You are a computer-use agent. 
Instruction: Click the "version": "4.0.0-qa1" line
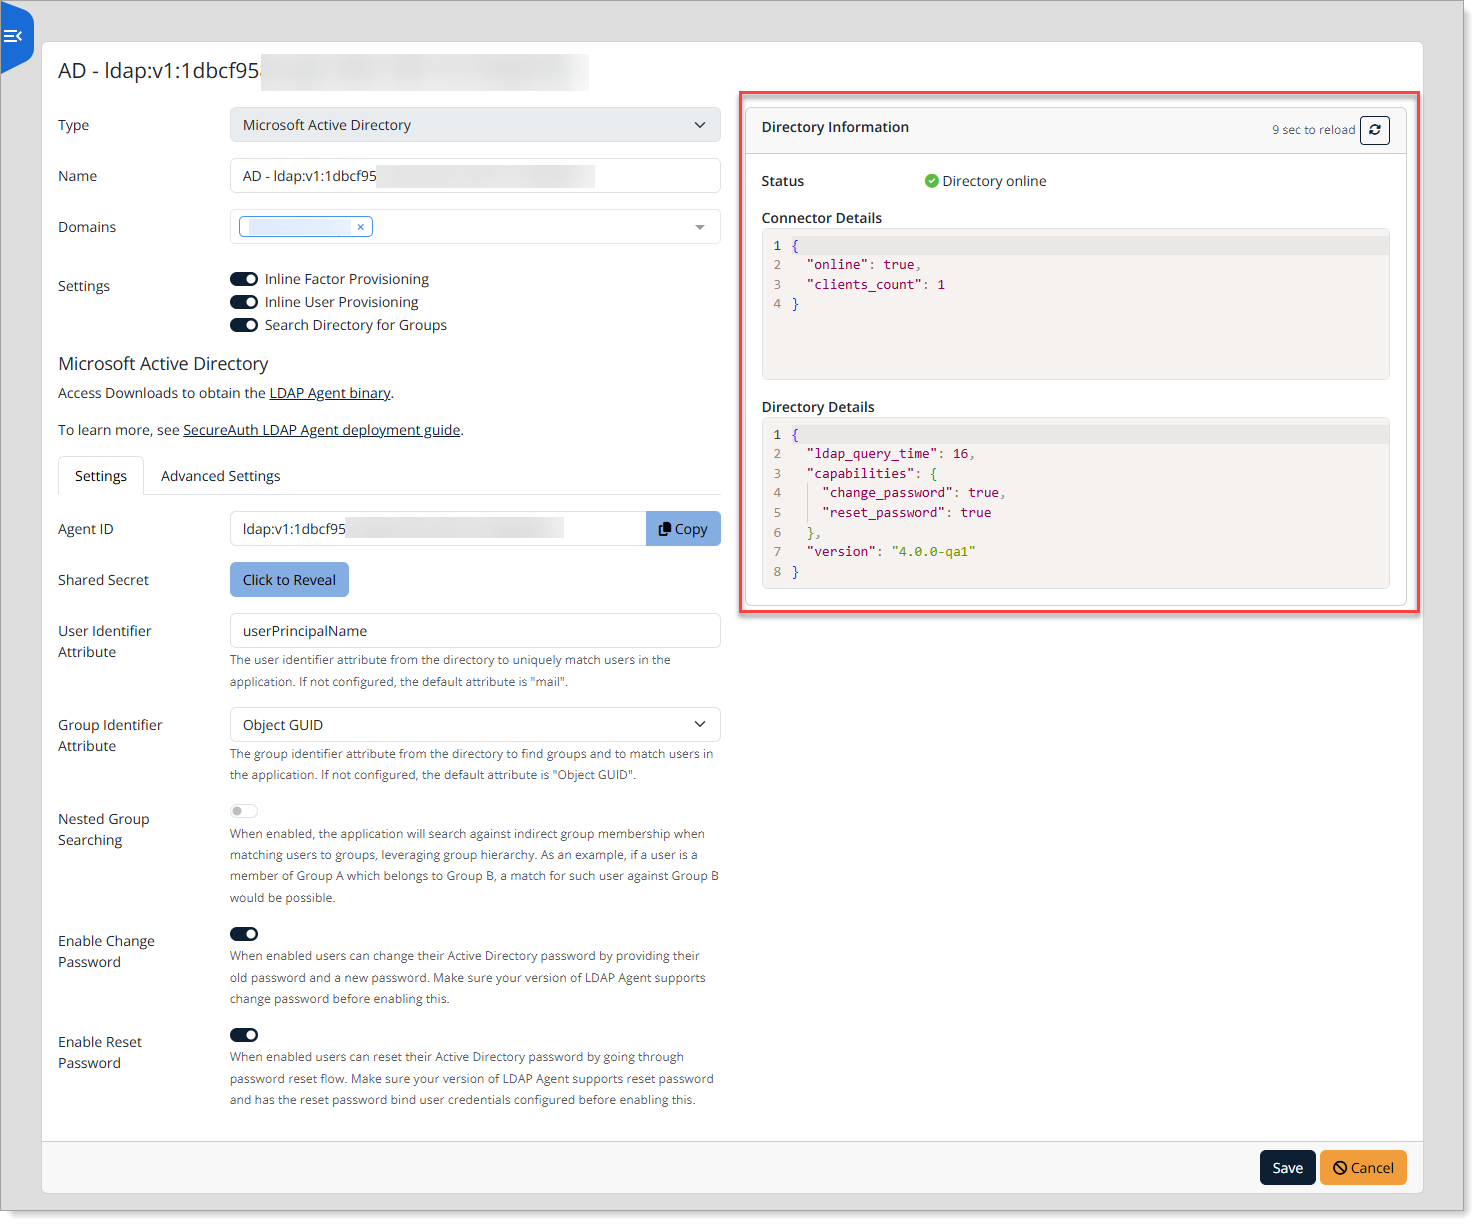point(891,552)
